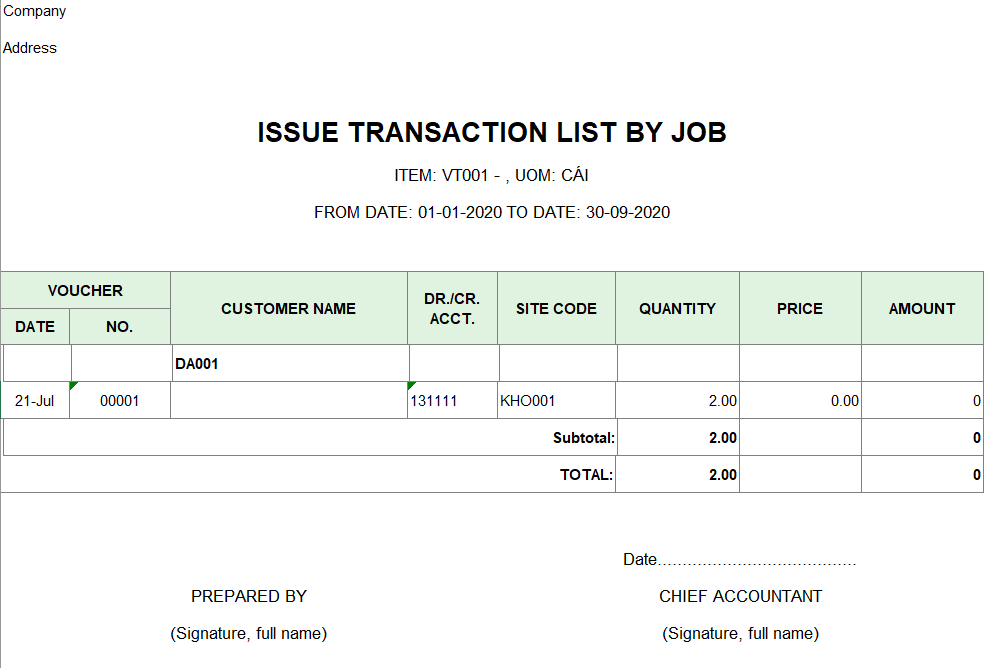
Task: Click the SITE CODE column header
Action: coord(556,308)
